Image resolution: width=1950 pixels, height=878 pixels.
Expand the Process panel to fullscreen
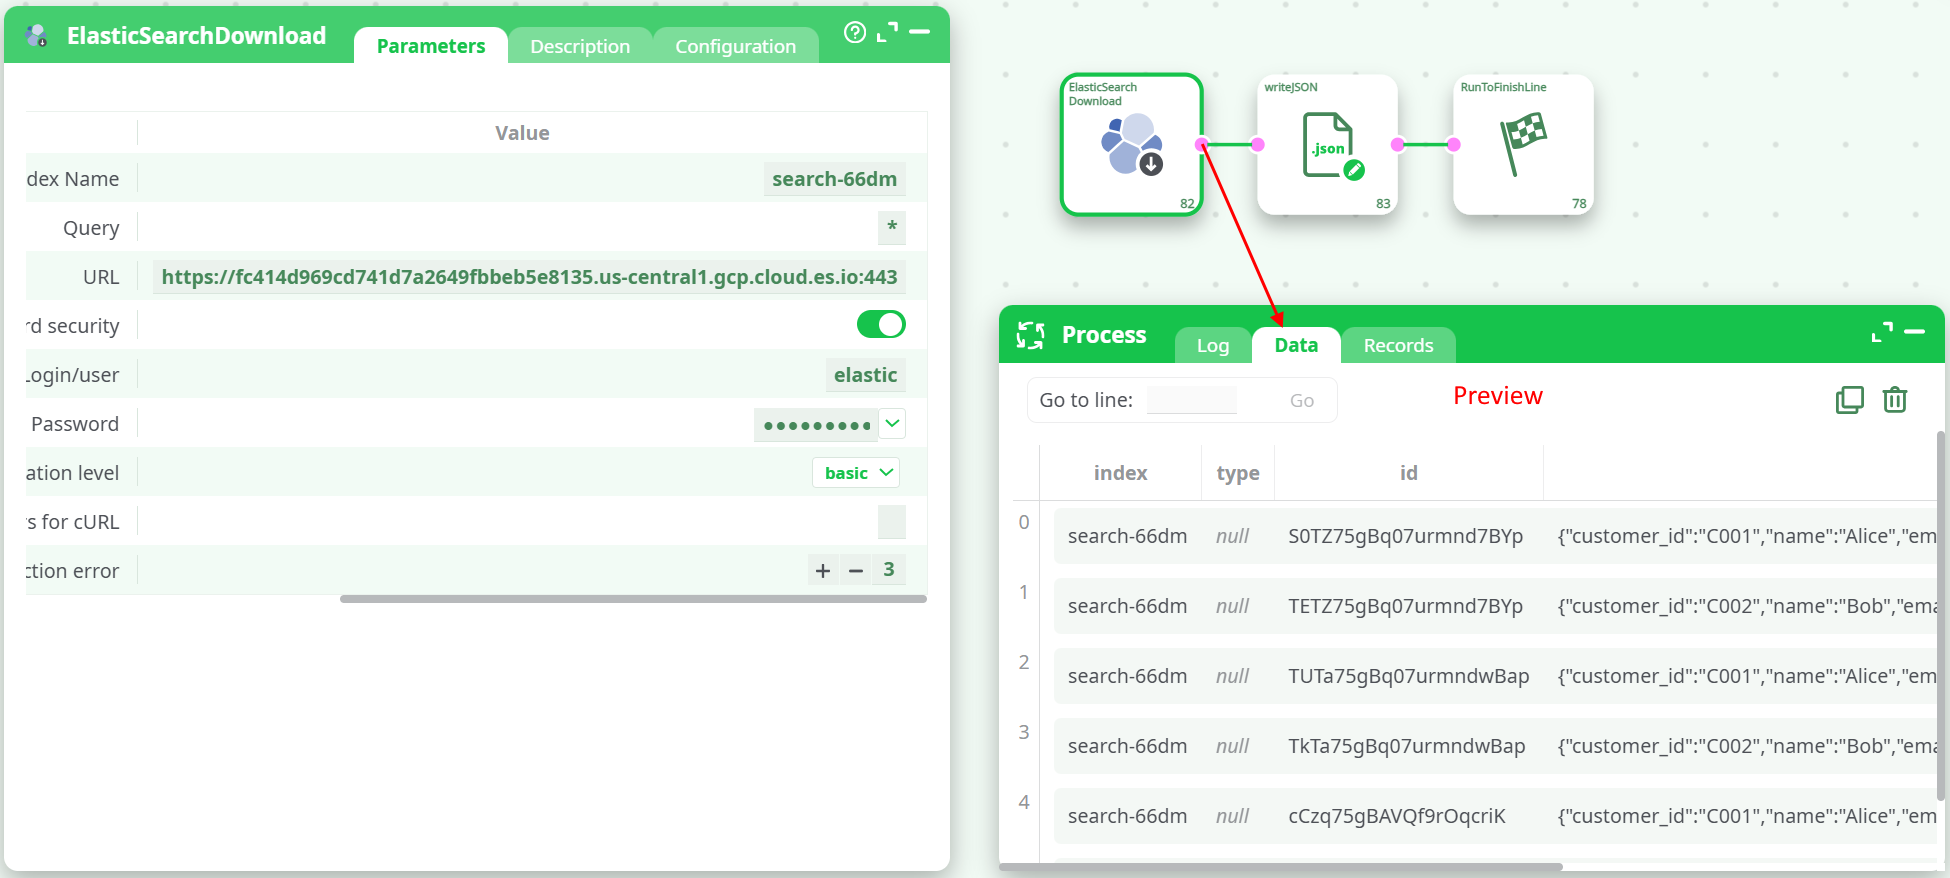(1882, 332)
